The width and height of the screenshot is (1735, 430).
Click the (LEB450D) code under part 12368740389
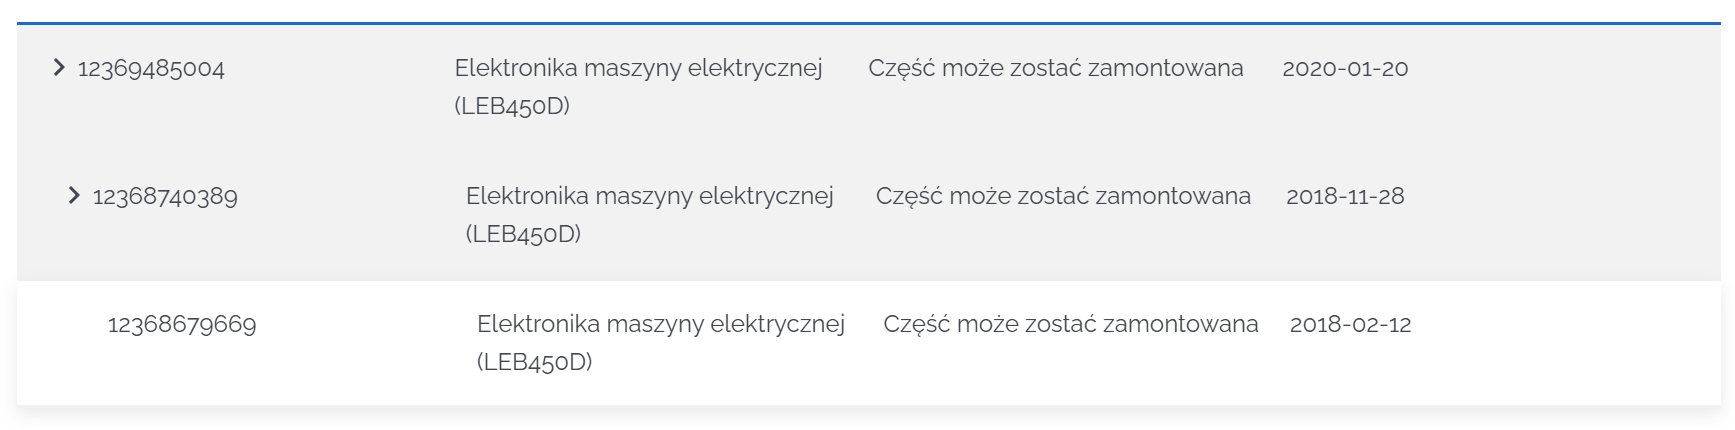pos(523,234)
